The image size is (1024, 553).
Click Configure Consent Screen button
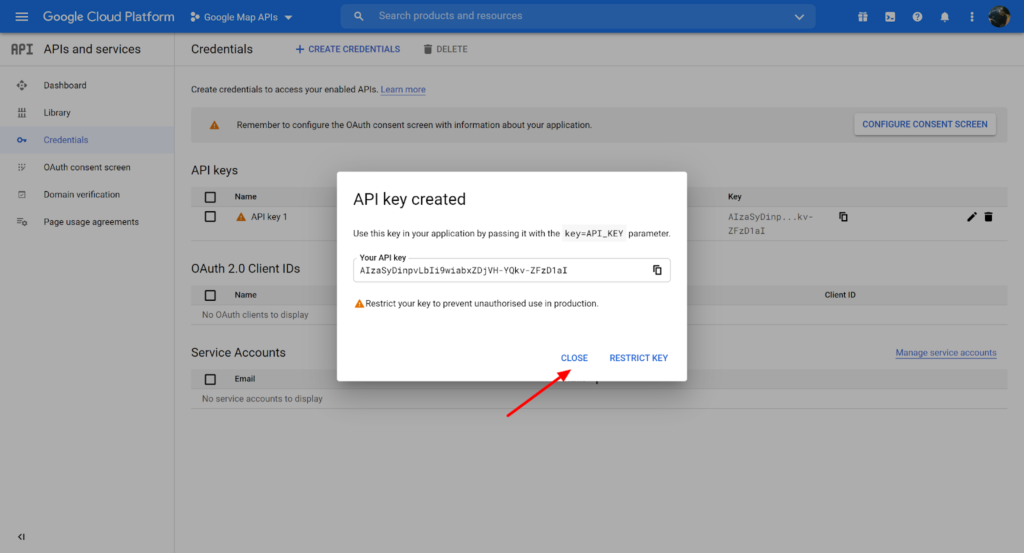925,124
